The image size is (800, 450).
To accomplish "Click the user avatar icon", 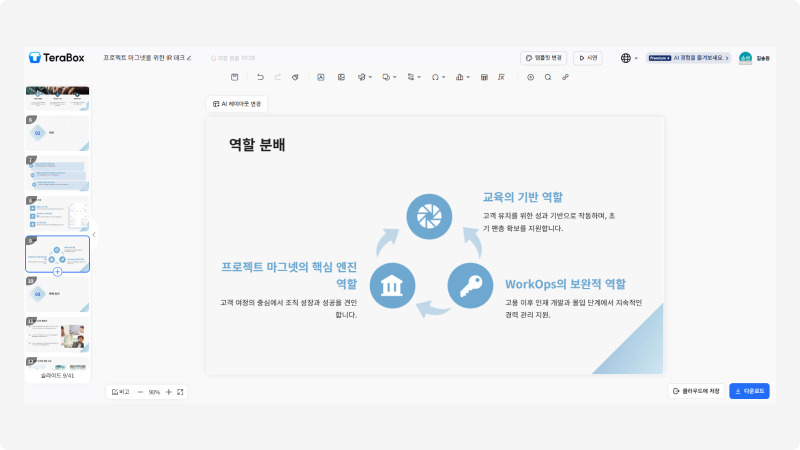I will coord(745,58).
